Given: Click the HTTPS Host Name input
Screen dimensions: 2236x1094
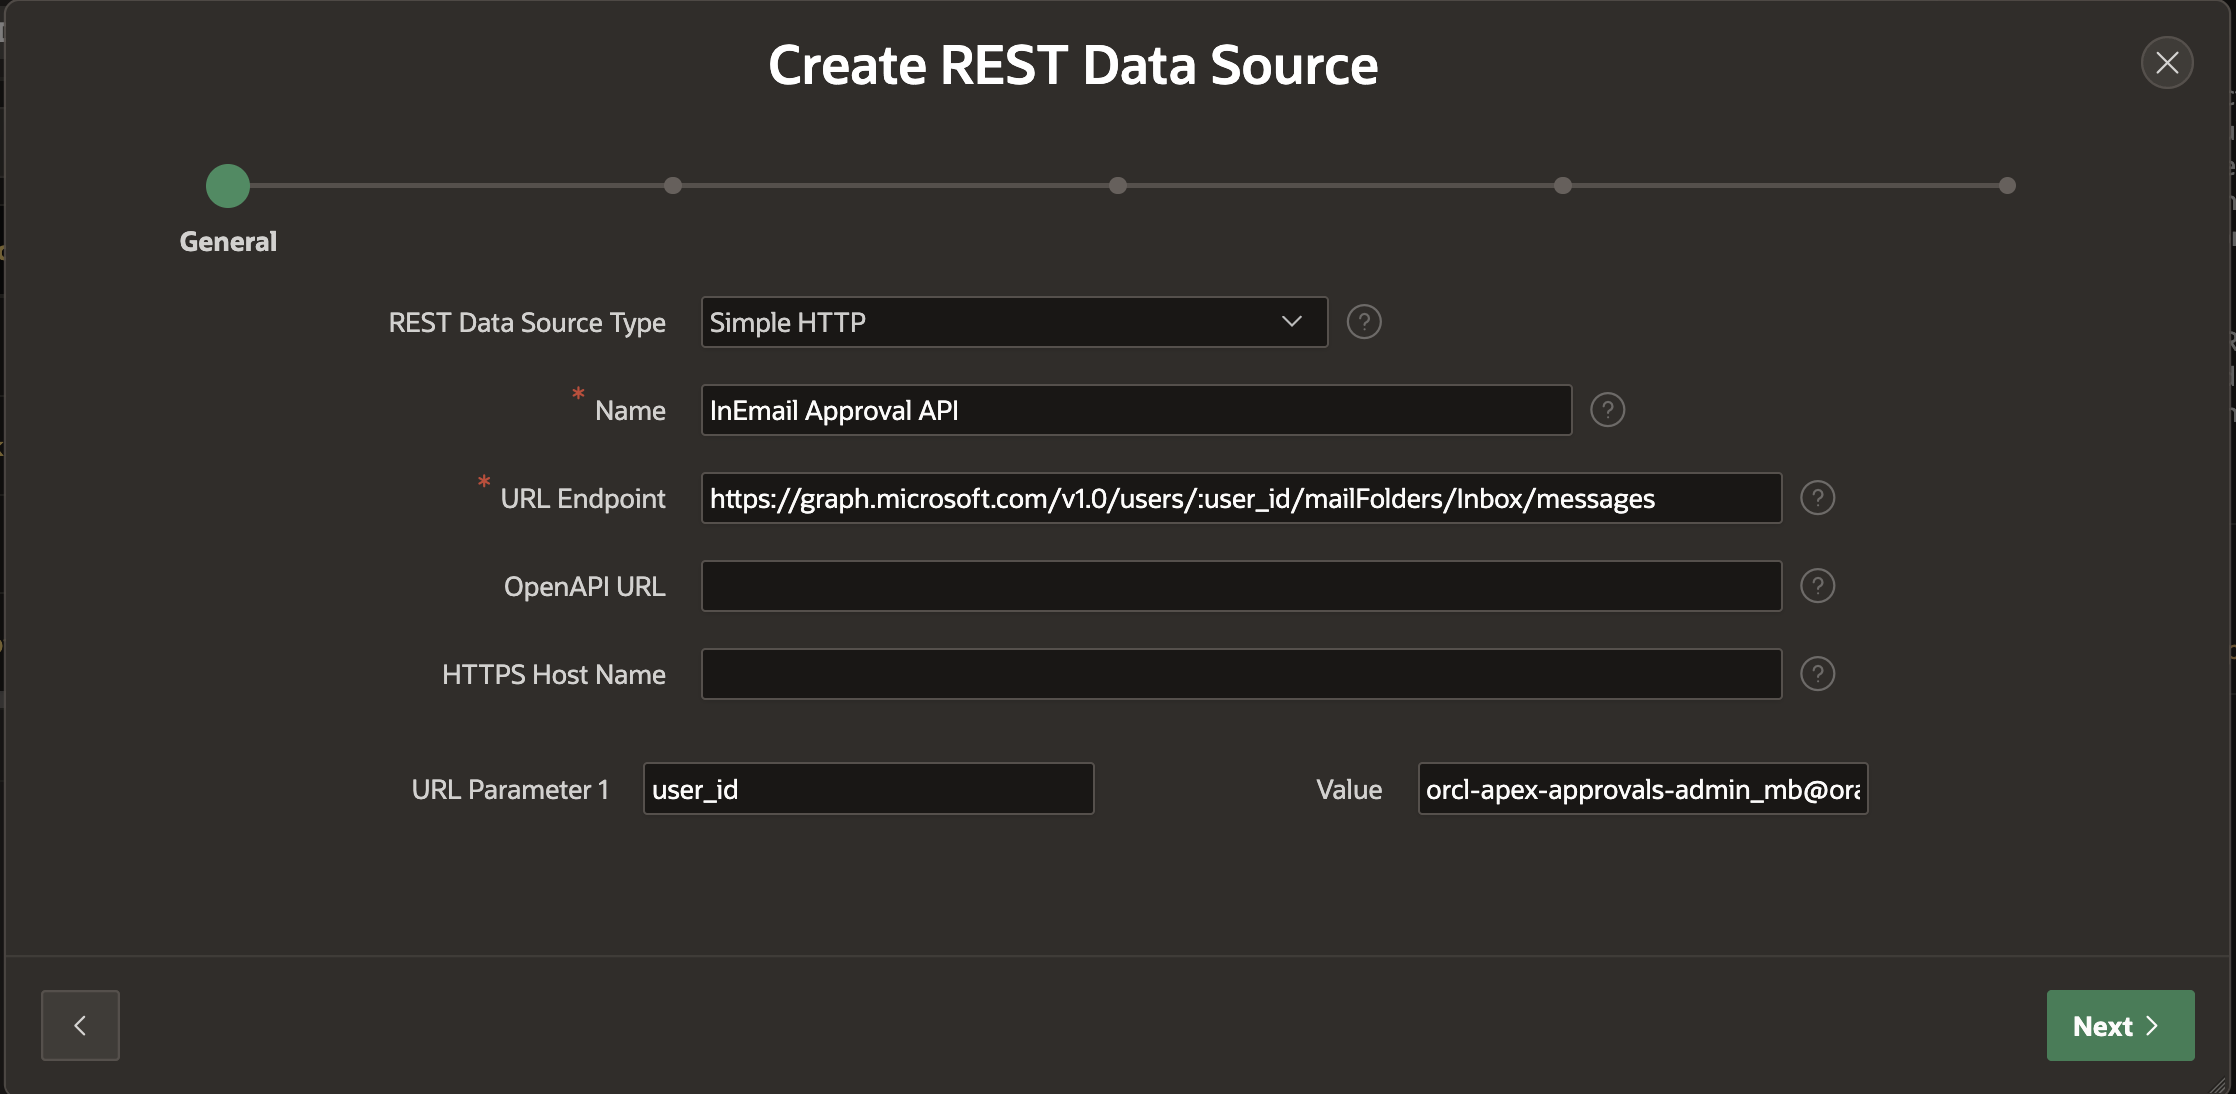Looking at the screenshot, I should (1241, 674).
